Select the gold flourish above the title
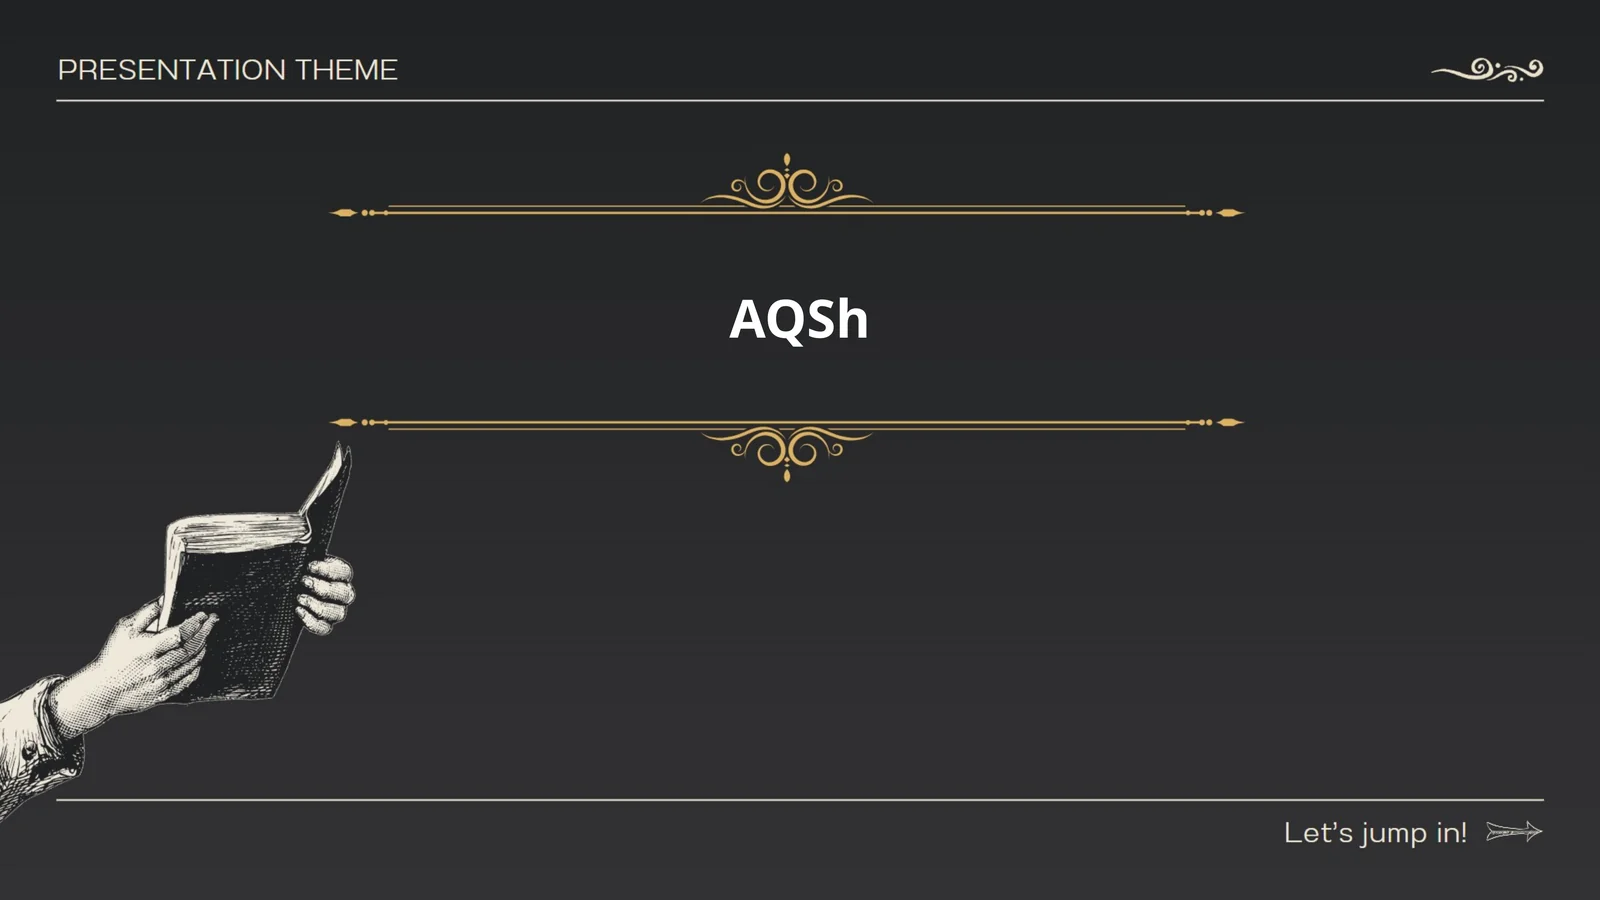Image resolution: width=1600 pixels, height=900 pixels. point(787,185)
